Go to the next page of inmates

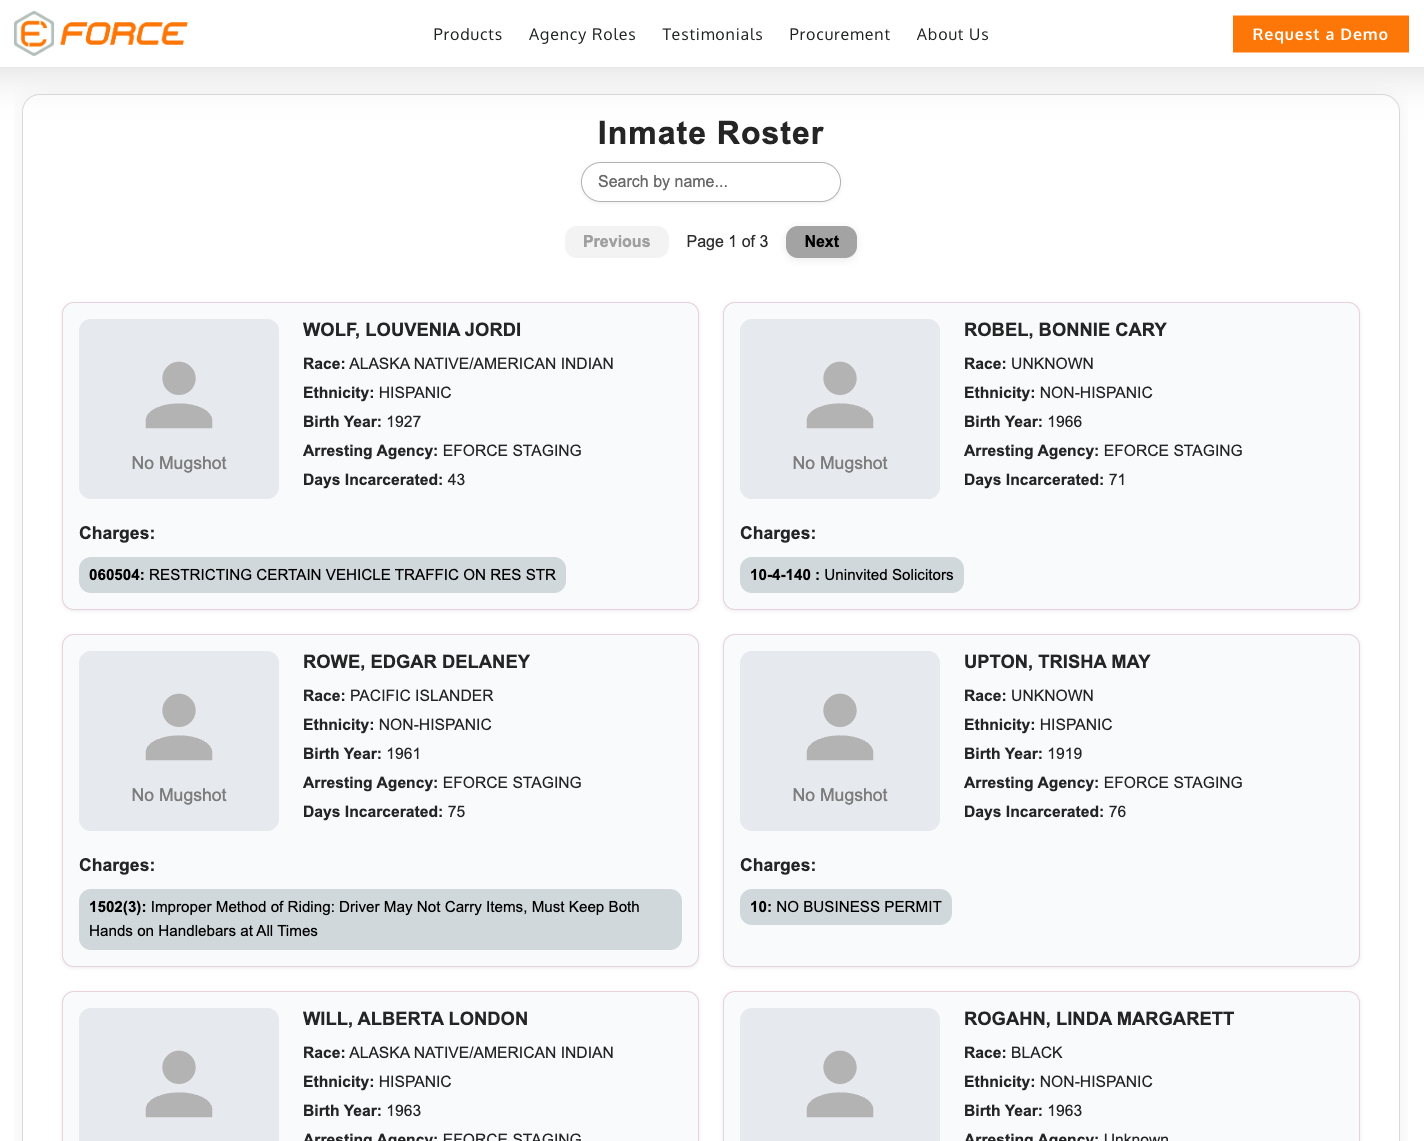tap(820, 241)
